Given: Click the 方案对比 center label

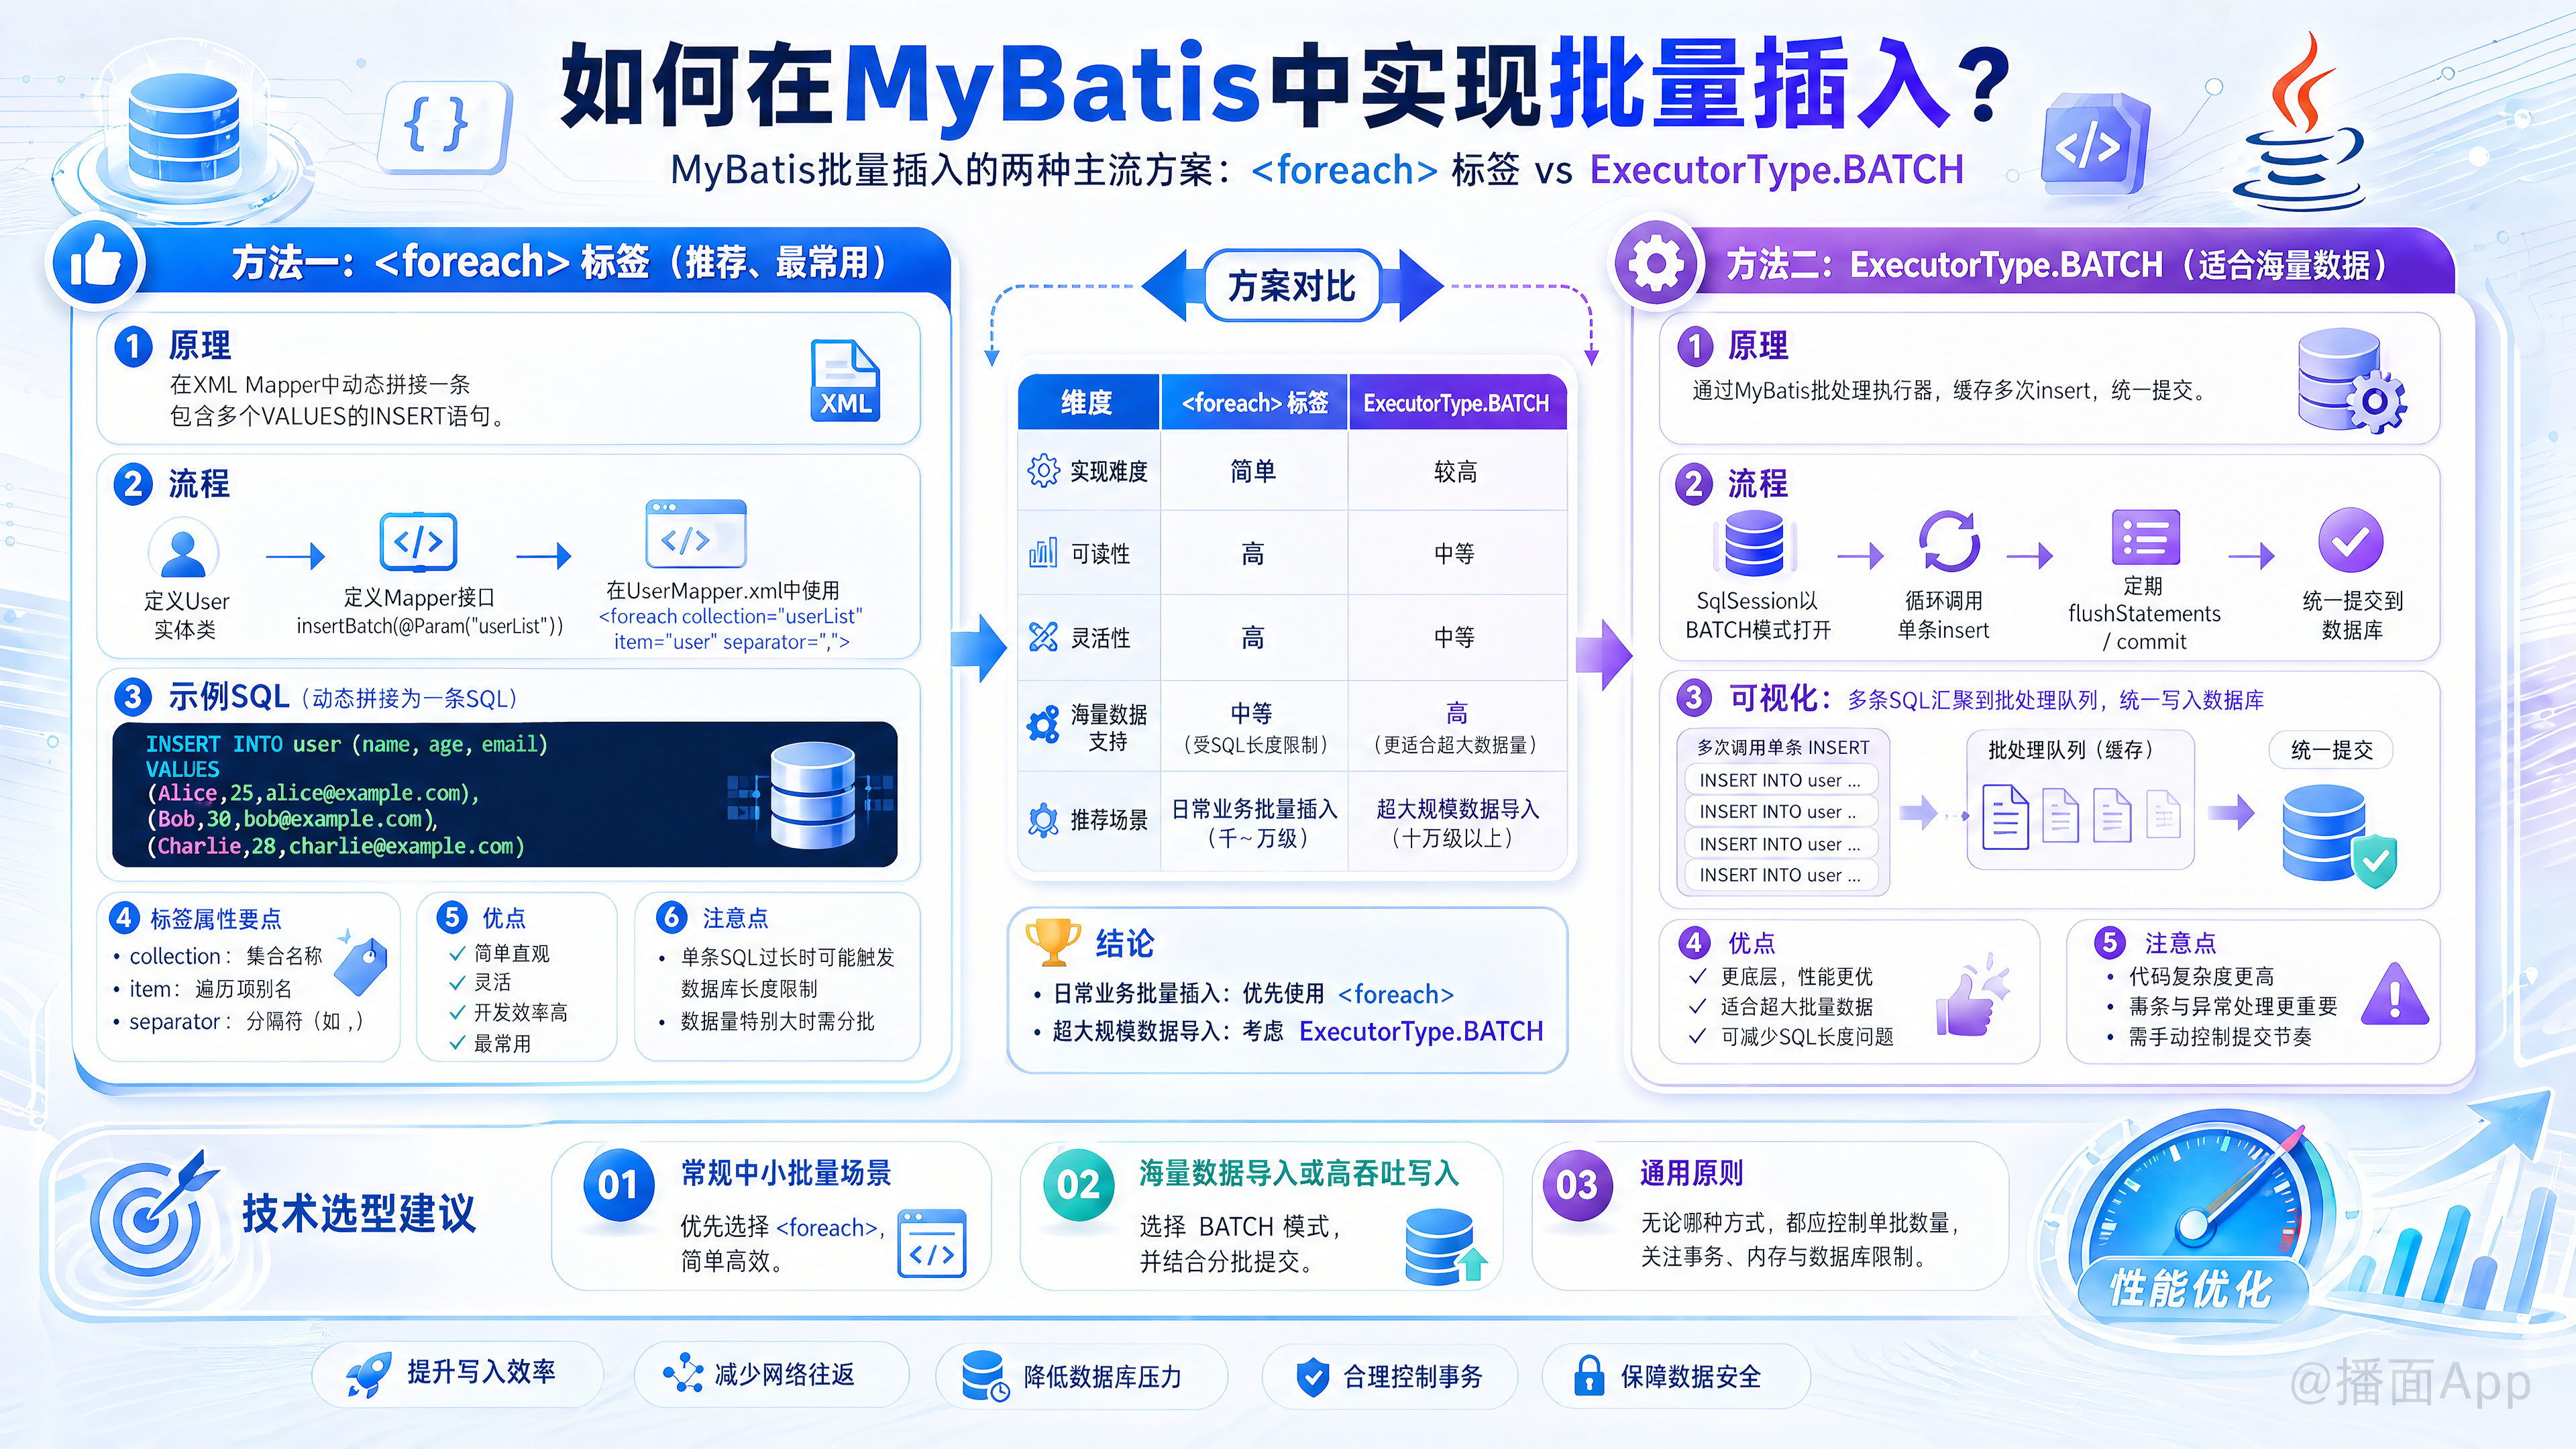Looking at the screenshot, I should (x=1292, y=286).
